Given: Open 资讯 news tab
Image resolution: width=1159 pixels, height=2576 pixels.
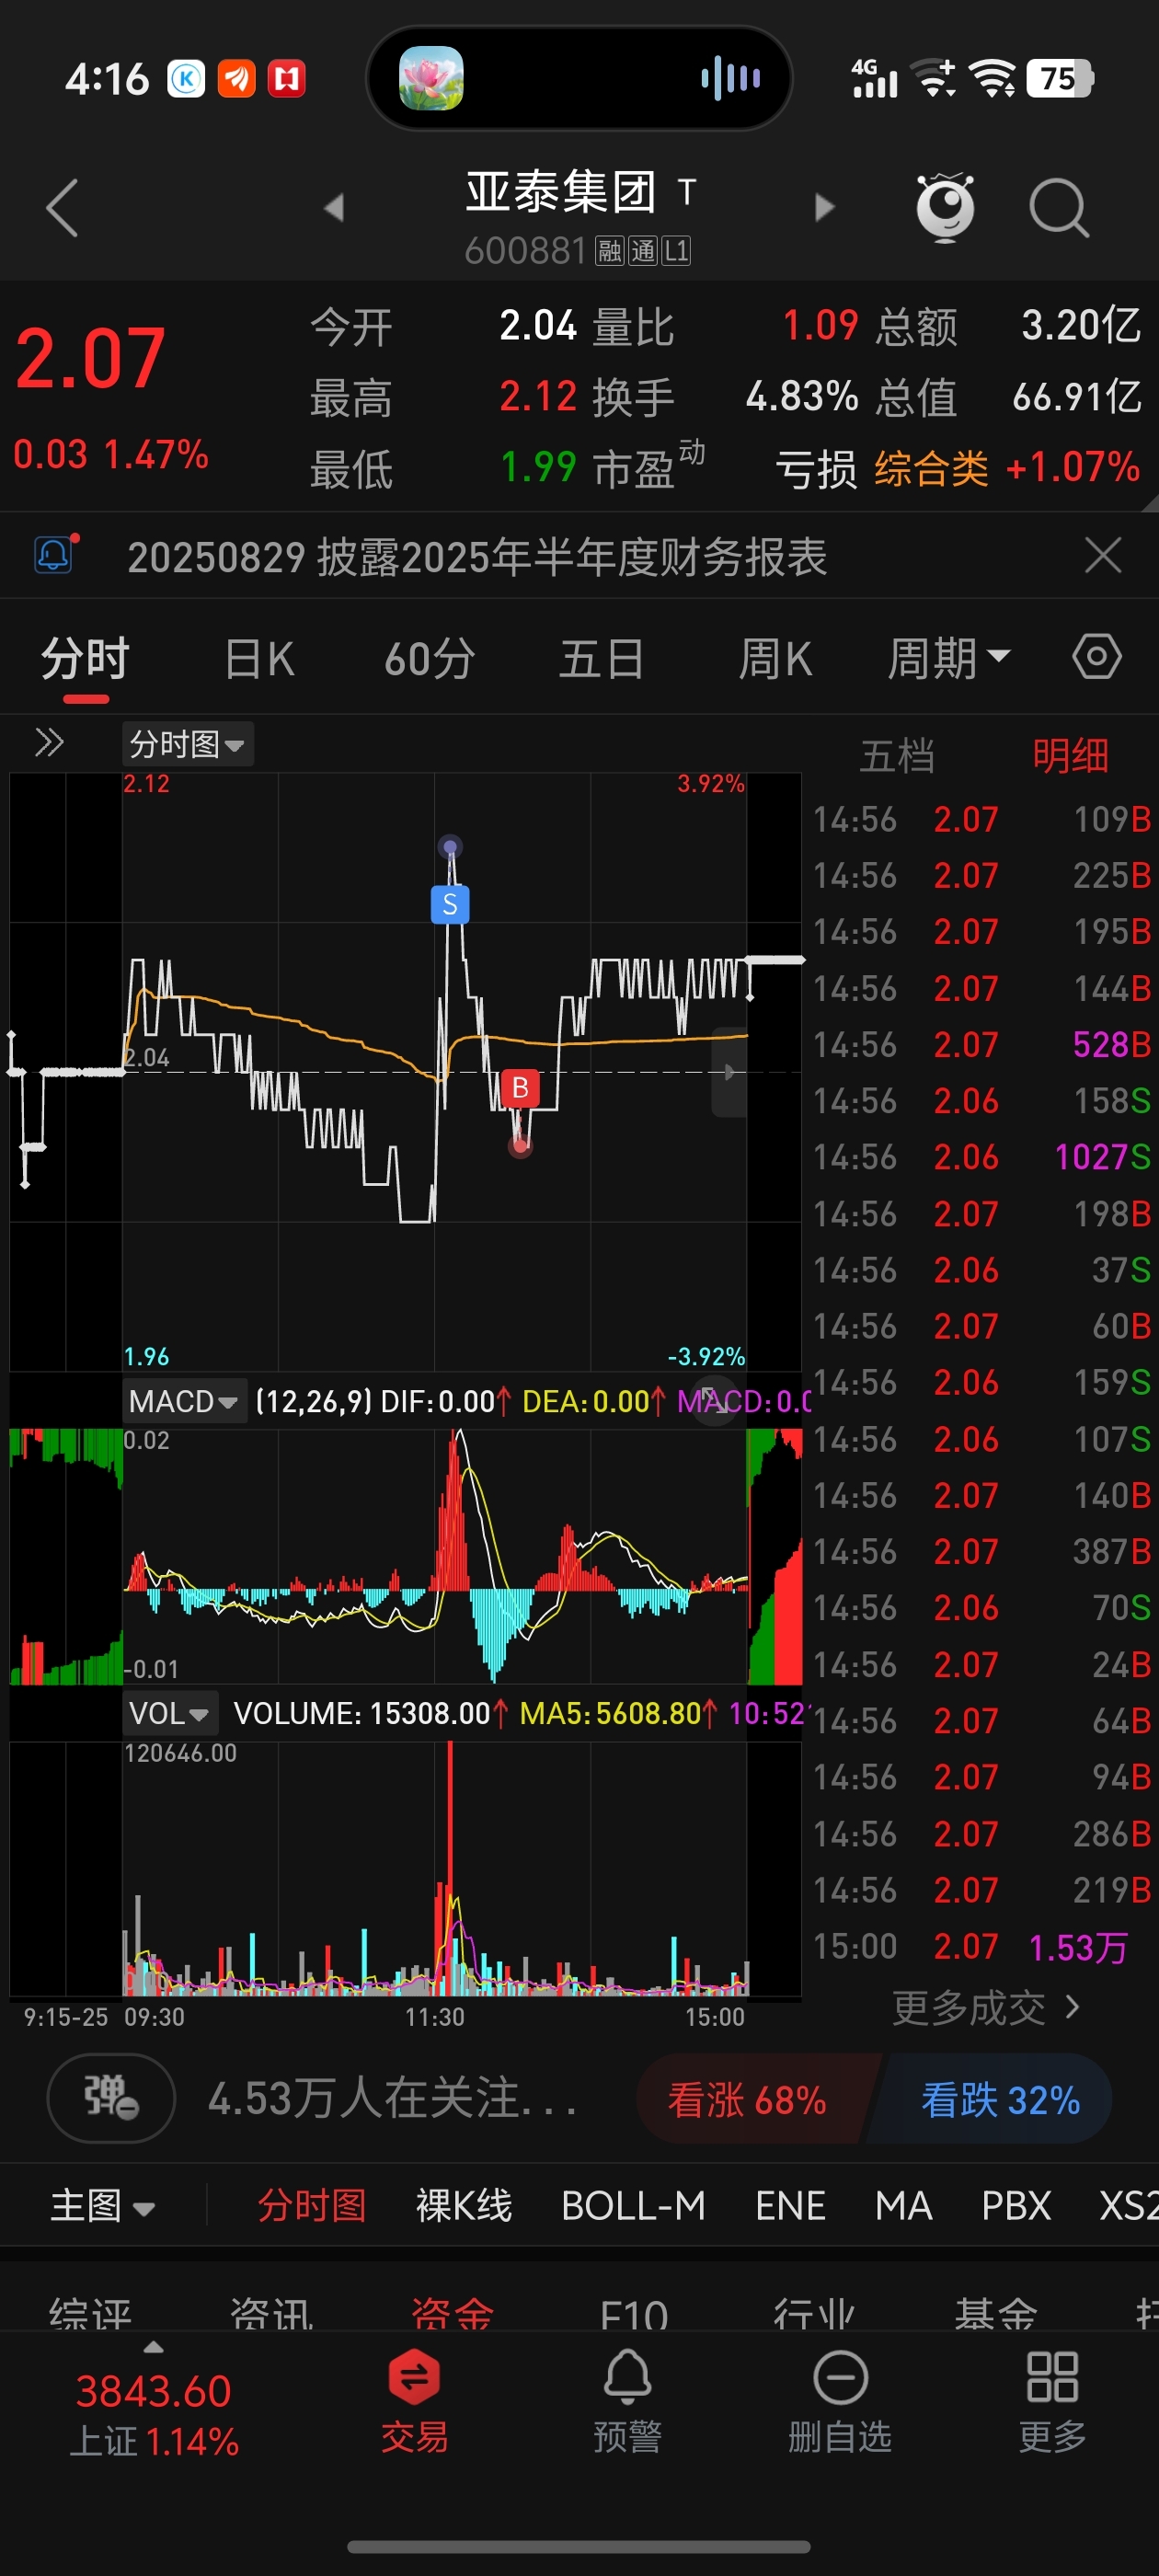Looking at the screenshot, I should pos(271,2312).
